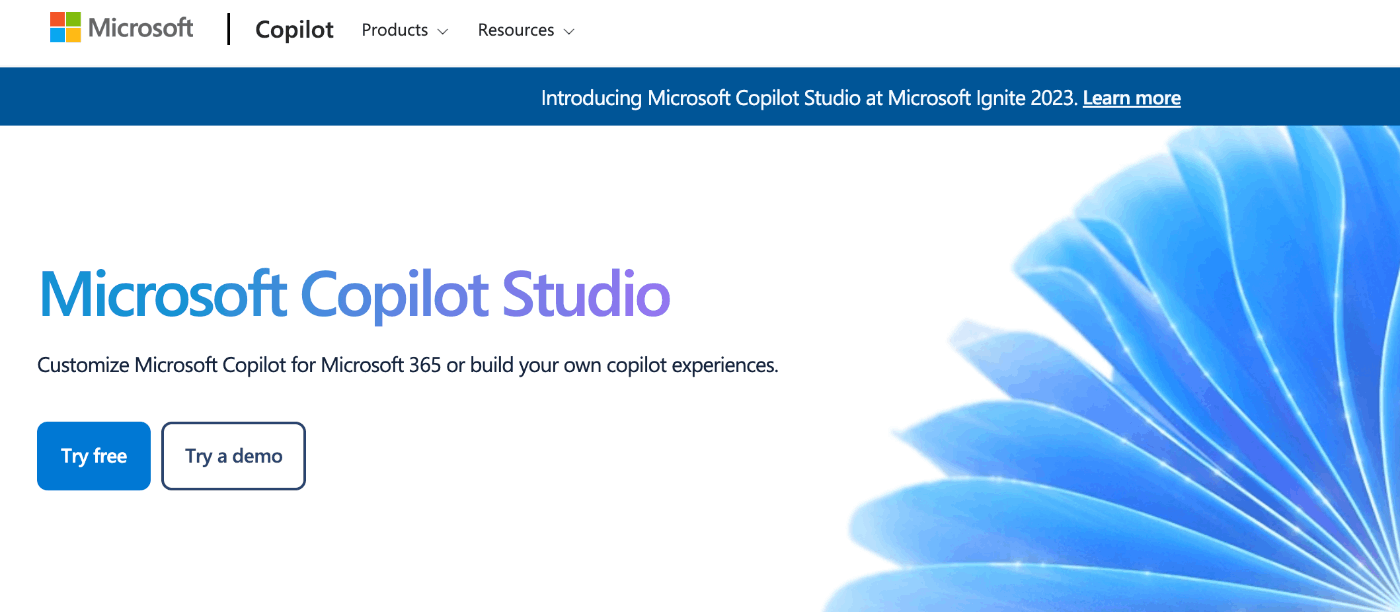The width and height of the screenshot is (1400, 612).
Task: Click the Try free button
Action: pyautogui.click(x=94, y=456)
